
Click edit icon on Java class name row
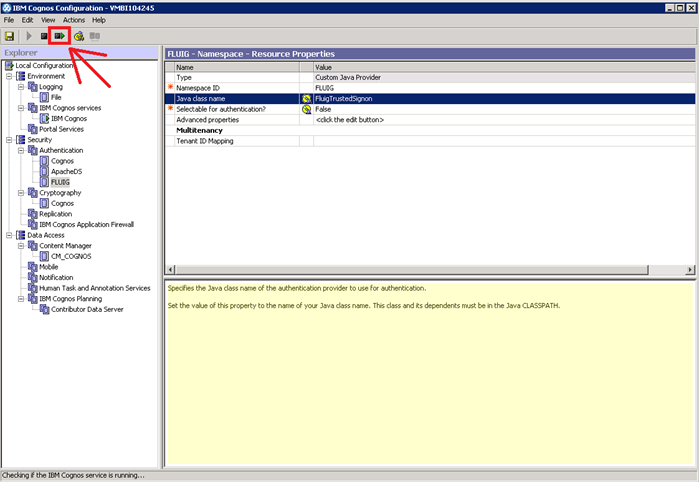[306, 99]
